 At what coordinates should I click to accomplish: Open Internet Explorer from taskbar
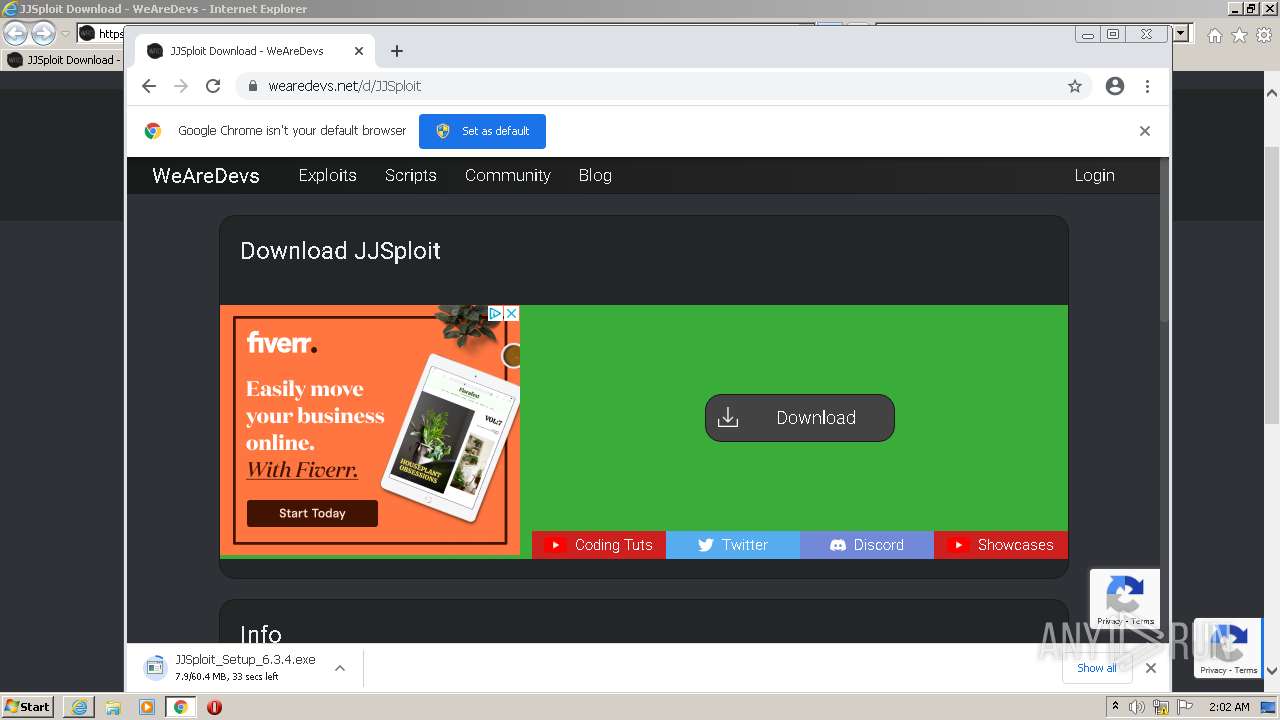coord(79,707)
